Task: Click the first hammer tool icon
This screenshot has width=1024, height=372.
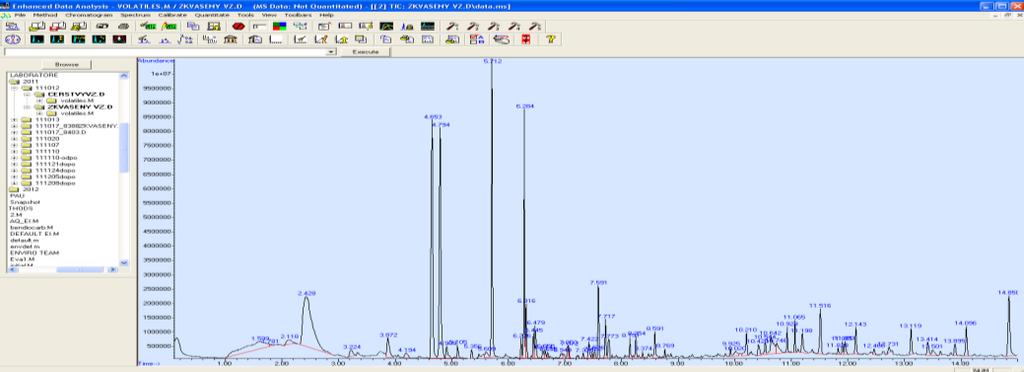Action: (452, 26)
